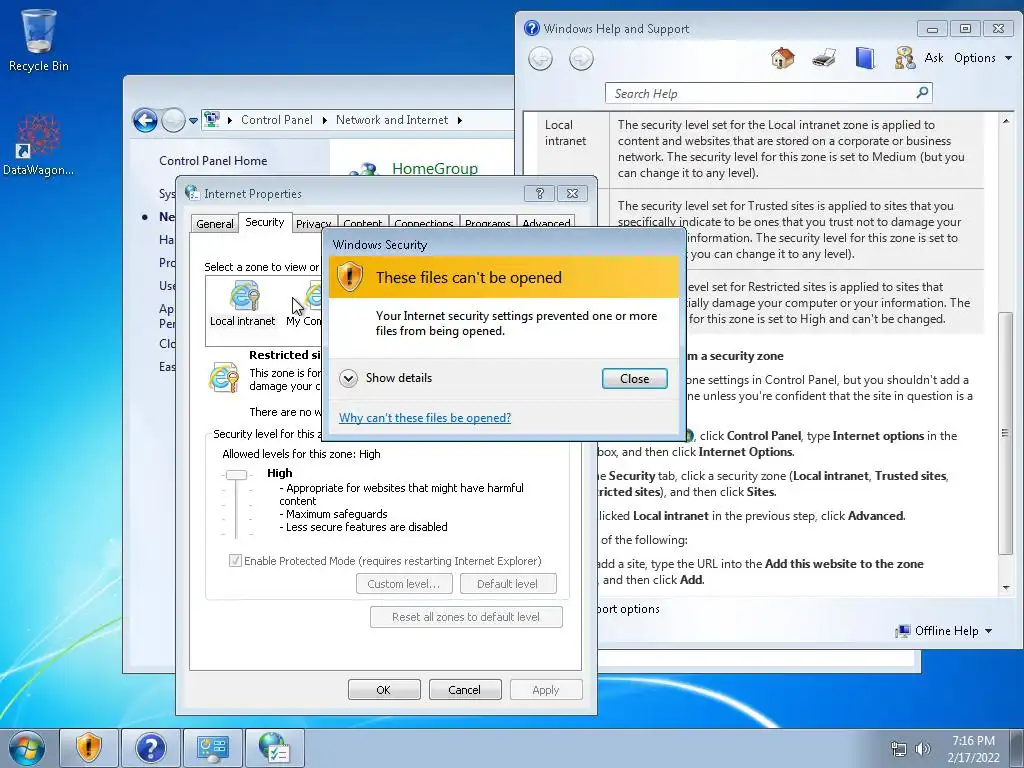
Task: Click Control Panel forward arrow button
Action: pos(173,120)
